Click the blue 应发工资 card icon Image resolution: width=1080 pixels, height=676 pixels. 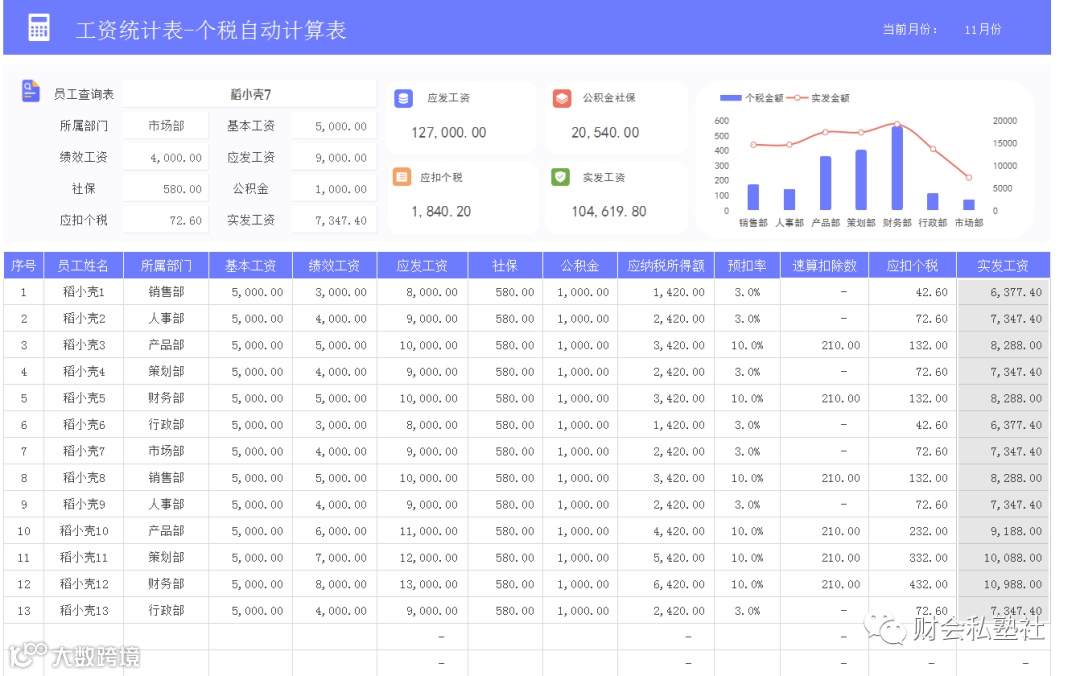(x=403, y=99)
